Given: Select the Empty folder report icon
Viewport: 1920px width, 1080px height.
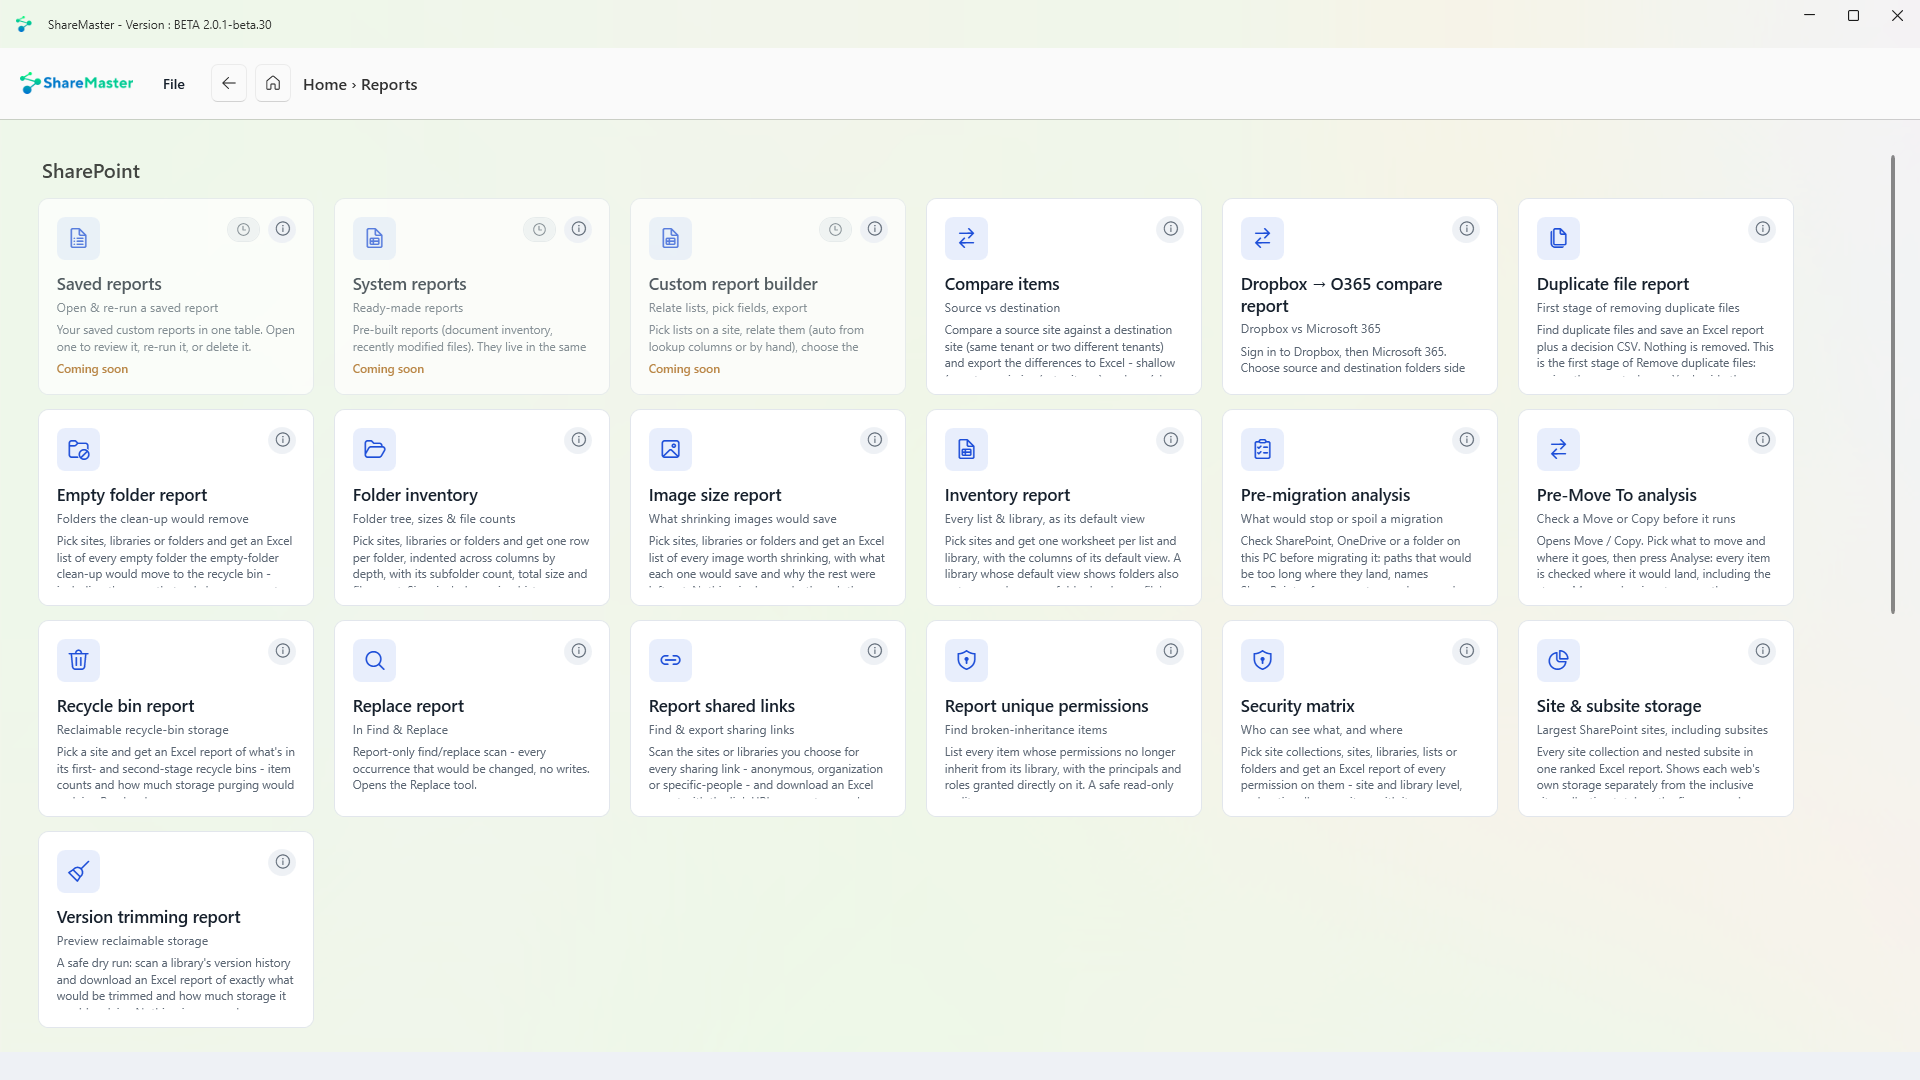Looking at the screenshot, I should point(78,449).
